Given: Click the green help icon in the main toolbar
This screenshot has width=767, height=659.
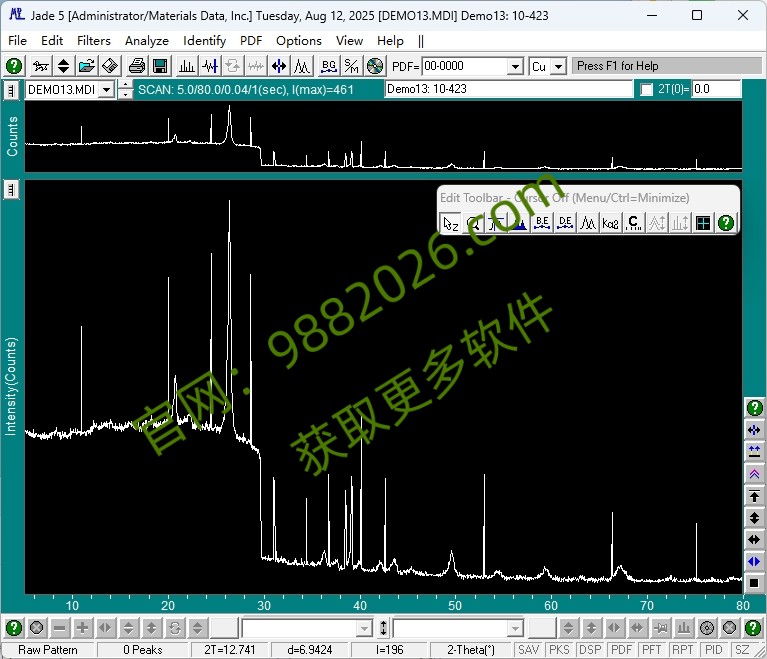Looking at the screenshot, I should point(14,66).
